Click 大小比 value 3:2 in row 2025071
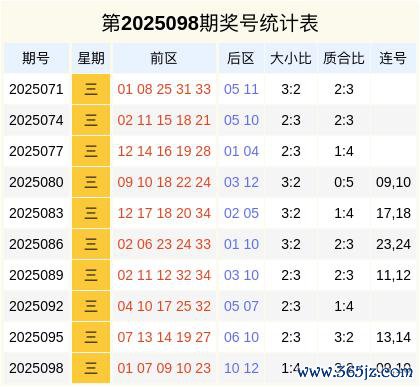 [x=291, y=89]
